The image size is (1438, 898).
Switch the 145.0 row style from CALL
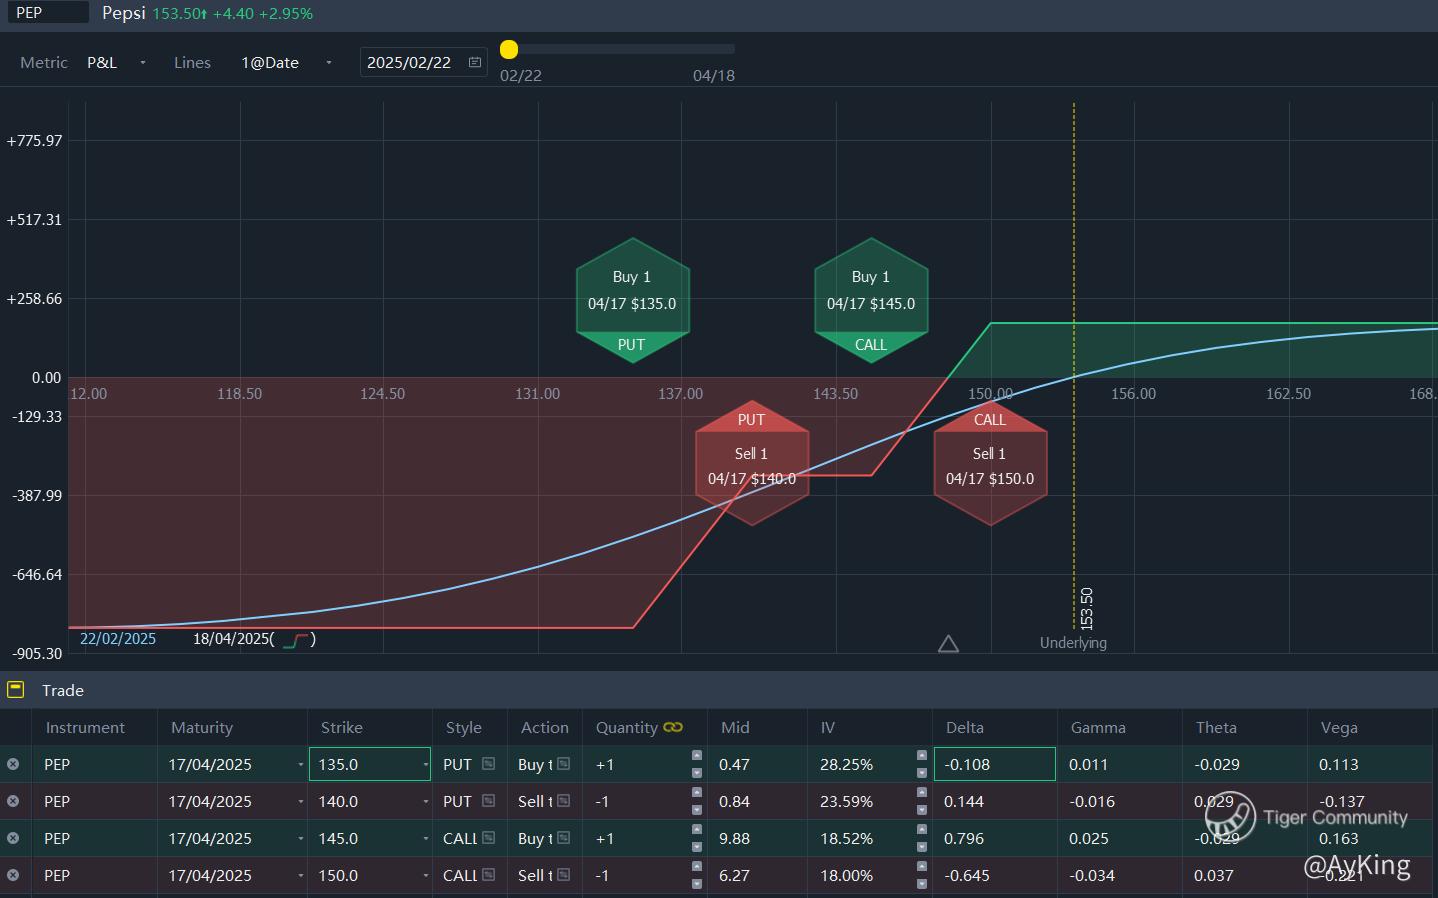(488, 838)
